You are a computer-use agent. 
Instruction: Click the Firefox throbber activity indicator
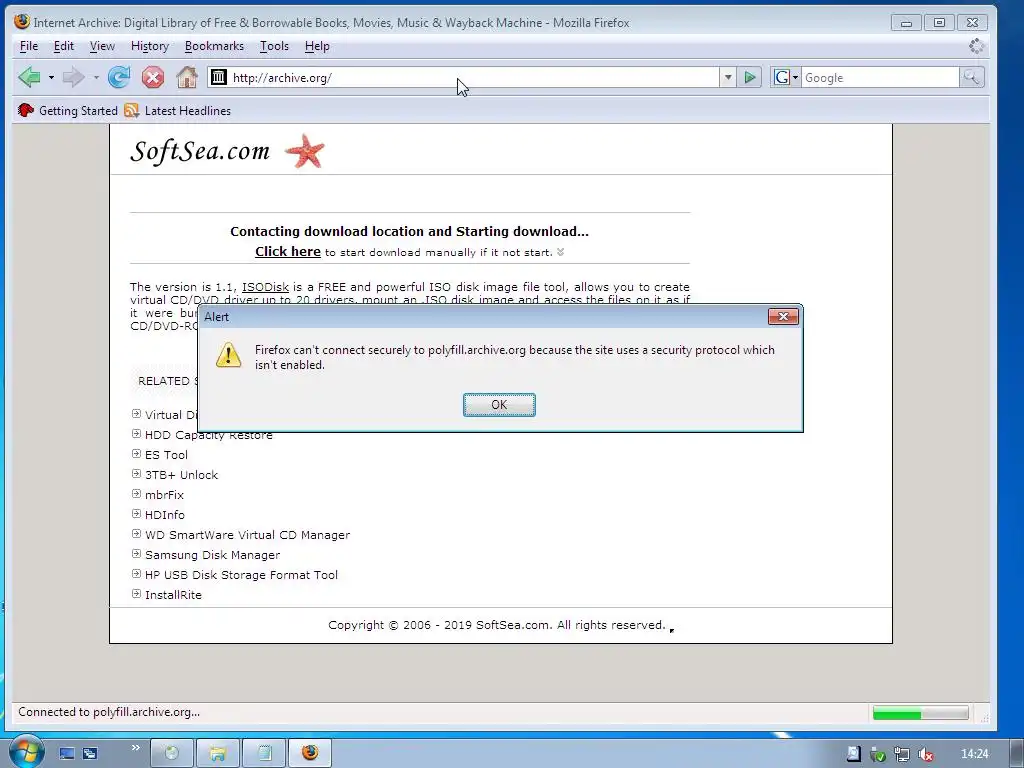click(x=976, y=46)
